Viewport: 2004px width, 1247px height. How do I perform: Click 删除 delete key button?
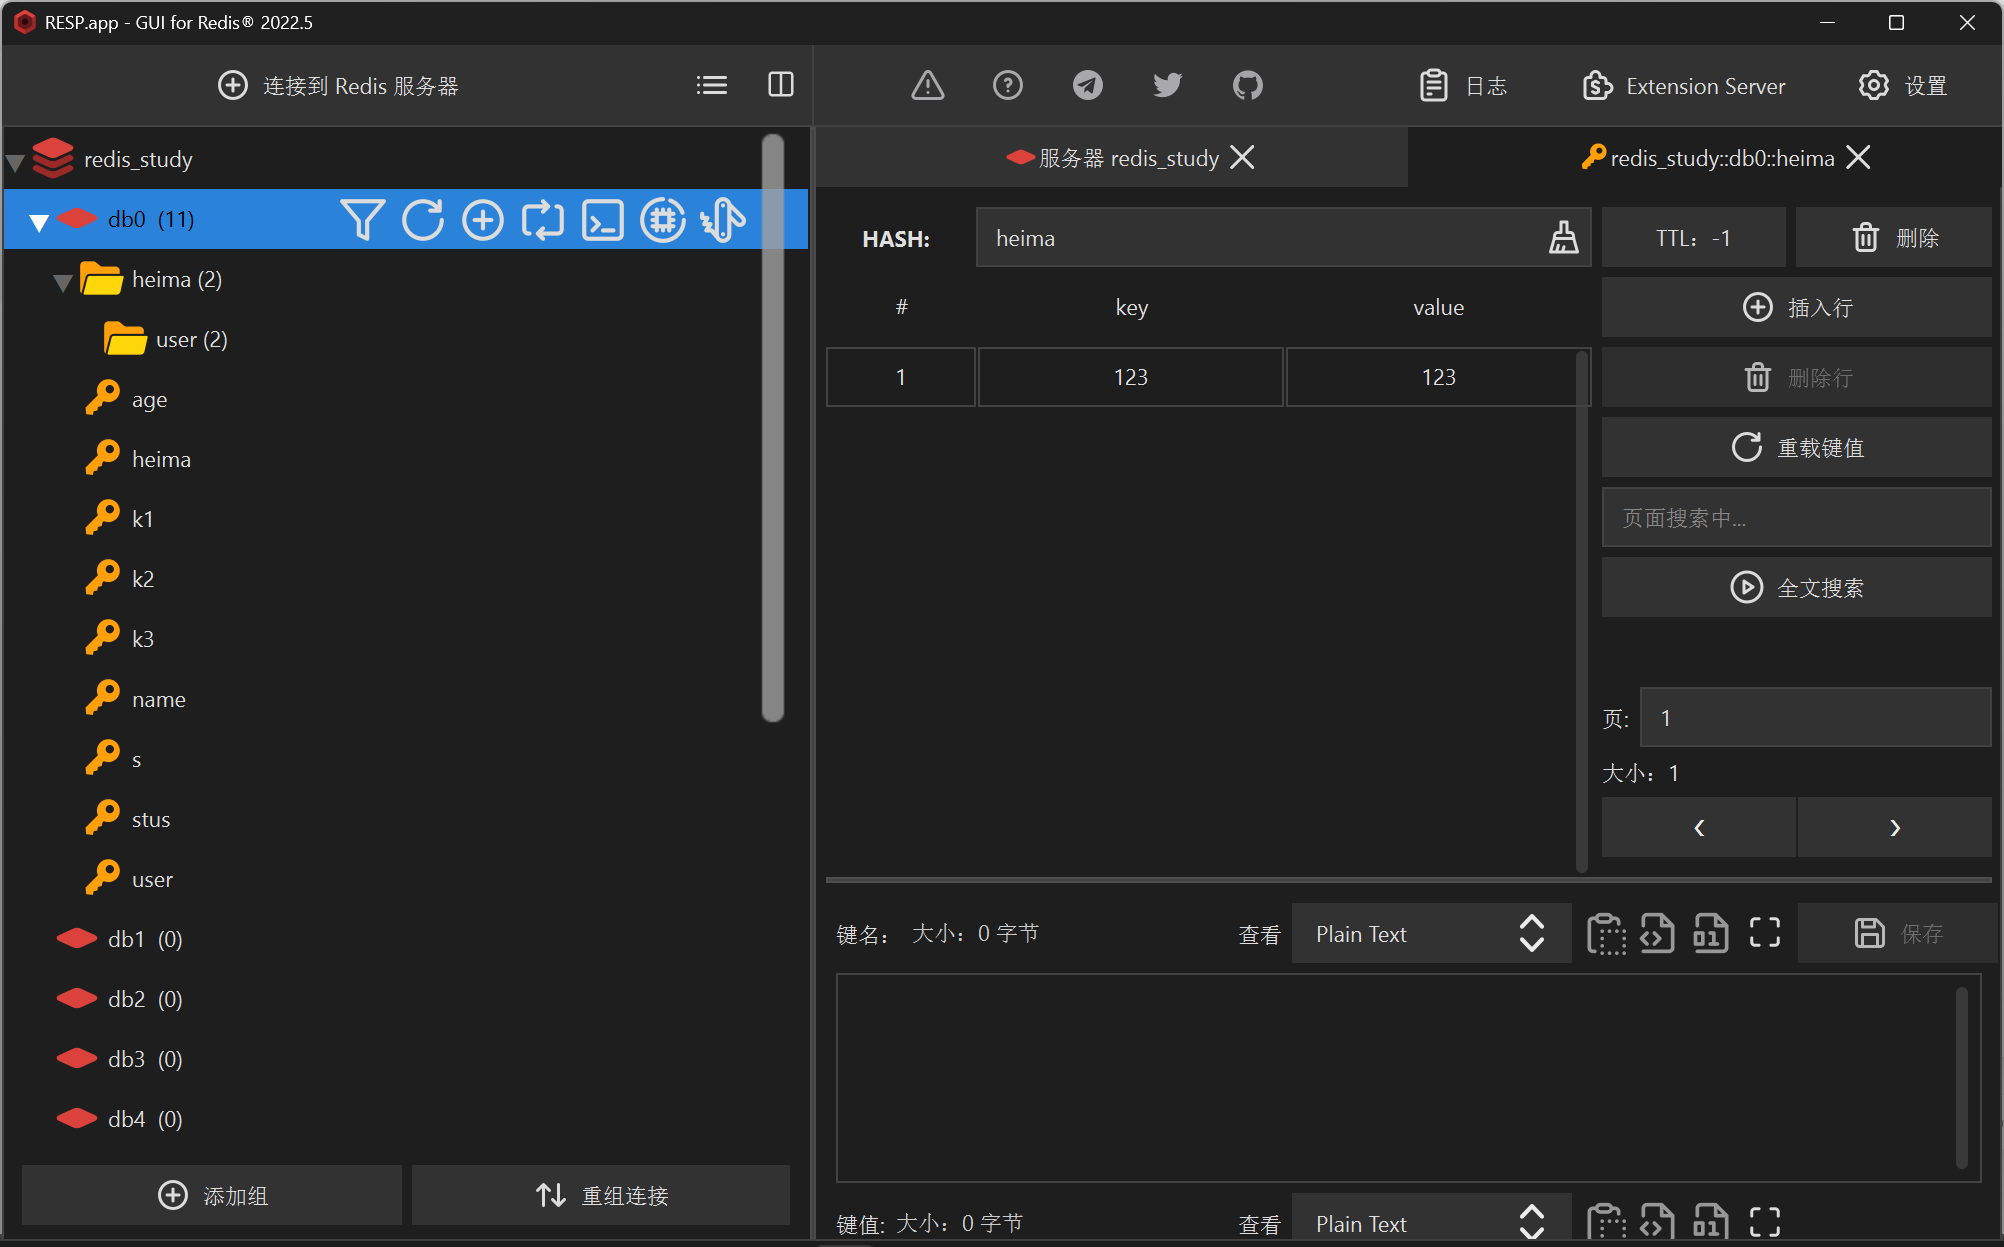pyautogui.click(x=1894, y=238)
